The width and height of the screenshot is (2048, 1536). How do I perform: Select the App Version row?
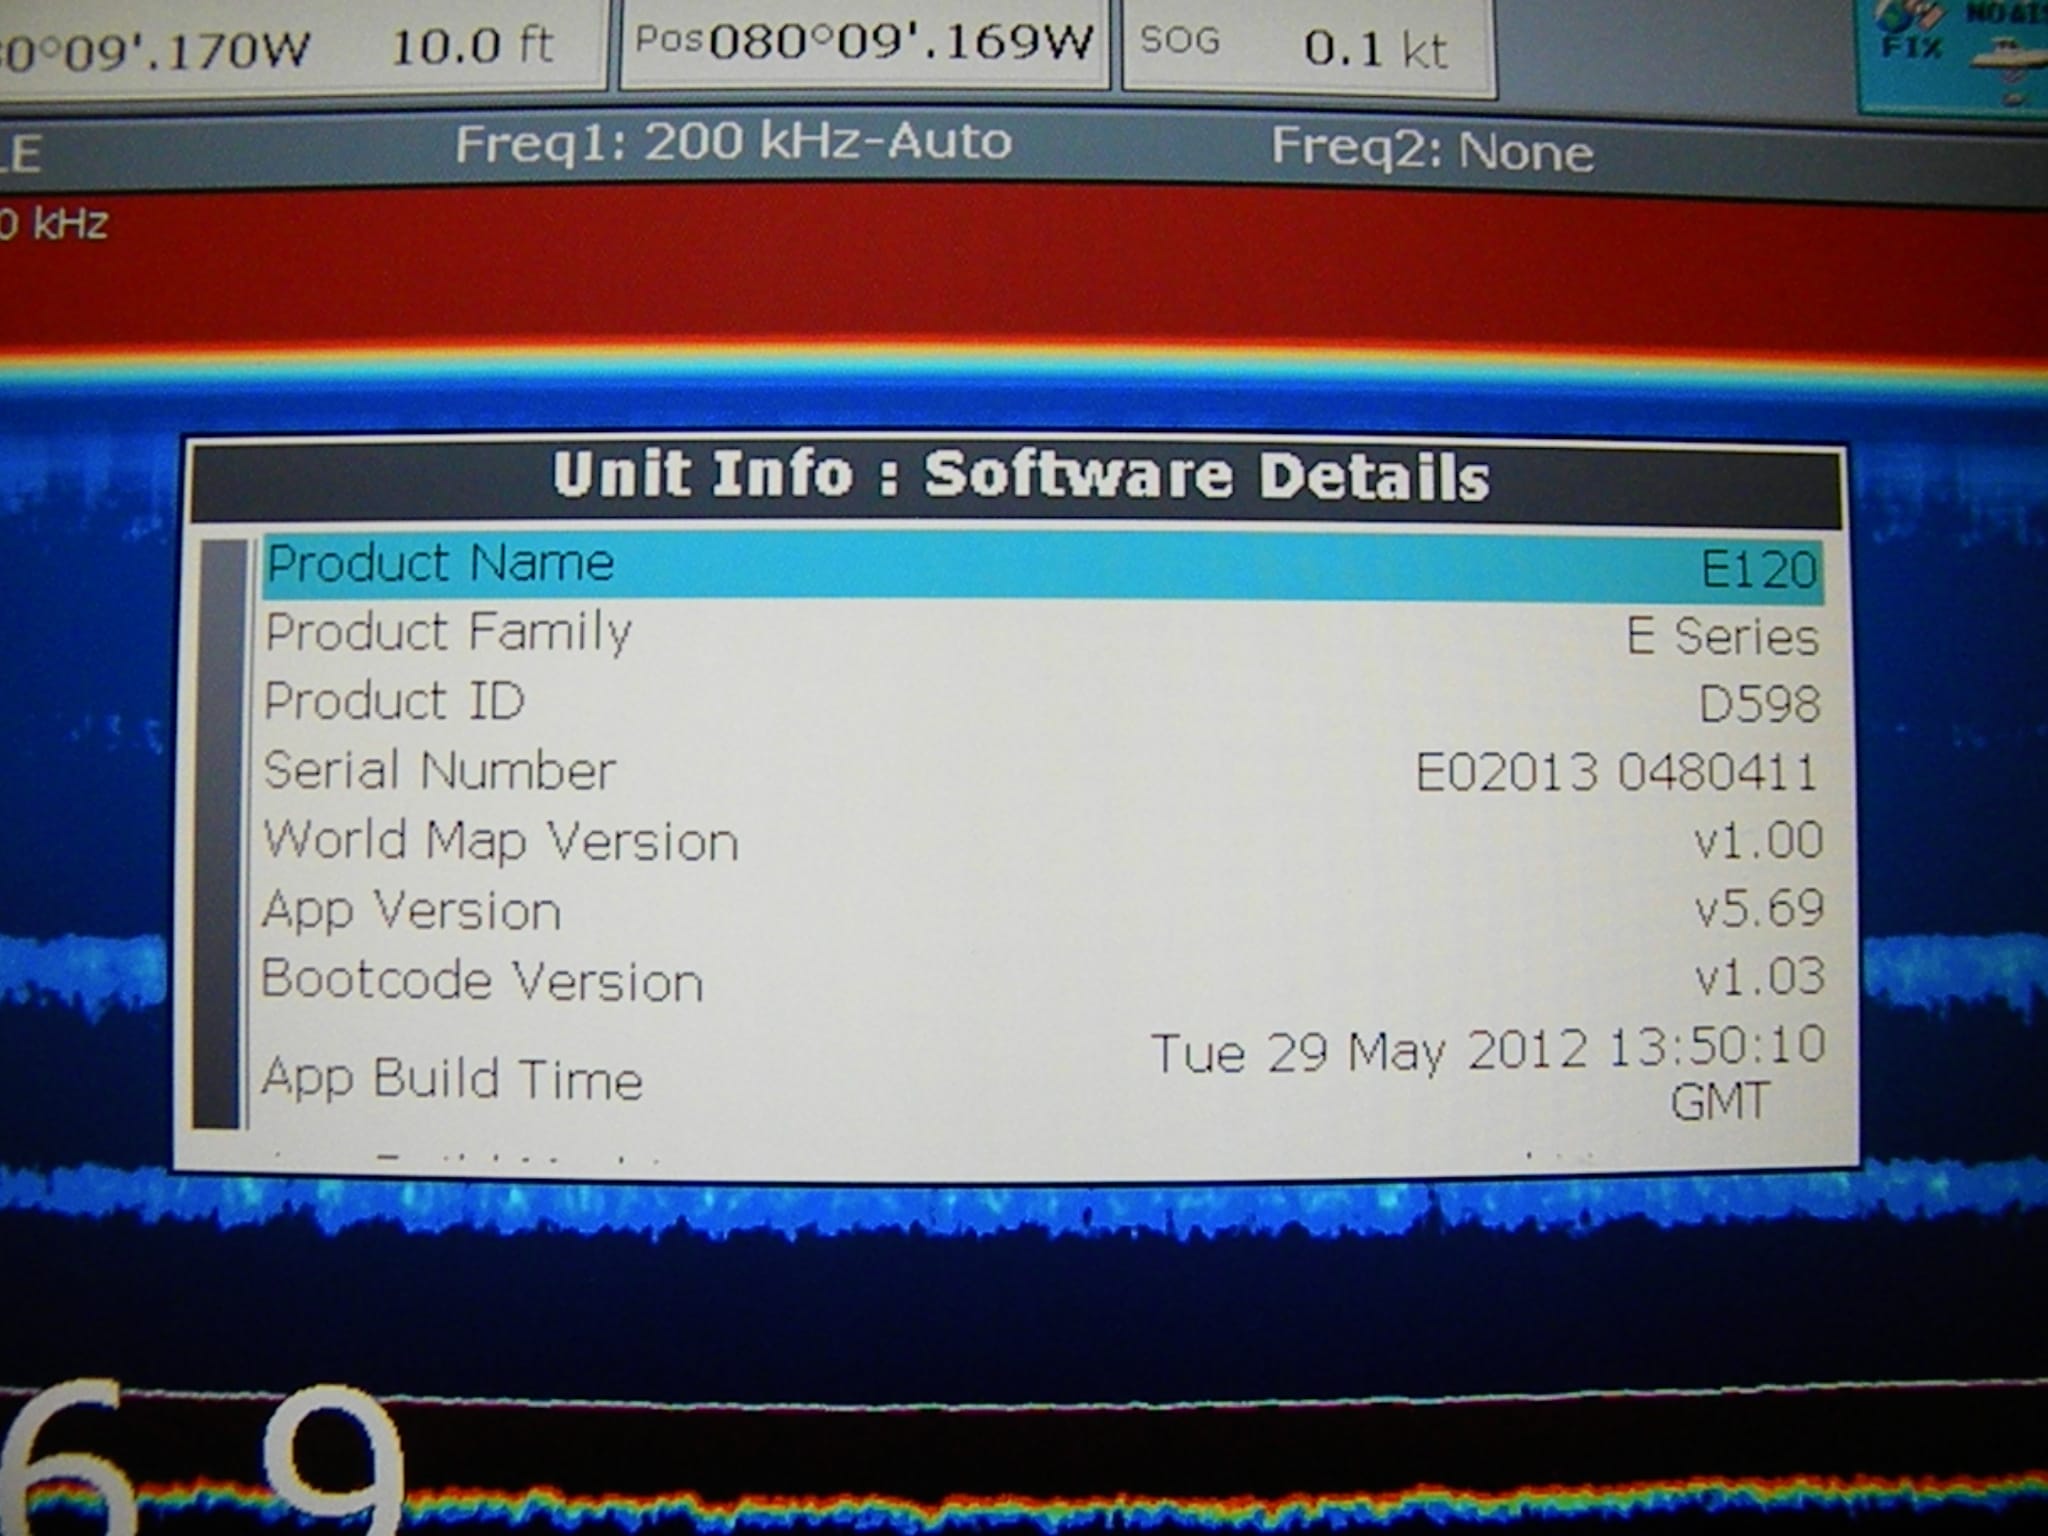click(1040, 910)
